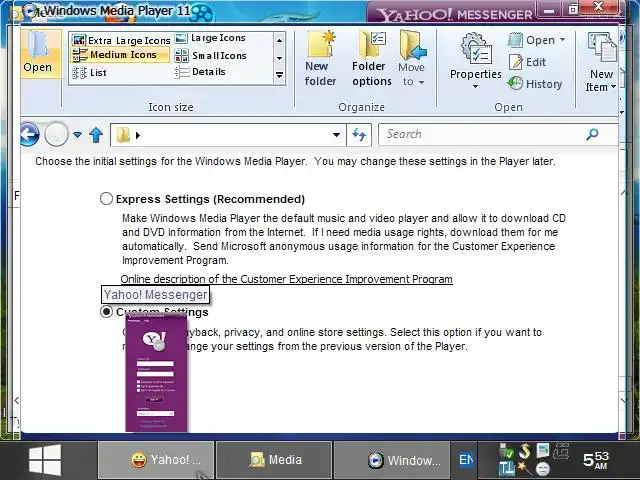Choose Medium Icons view
Viewport: 640px width, 480px height.
120,55
